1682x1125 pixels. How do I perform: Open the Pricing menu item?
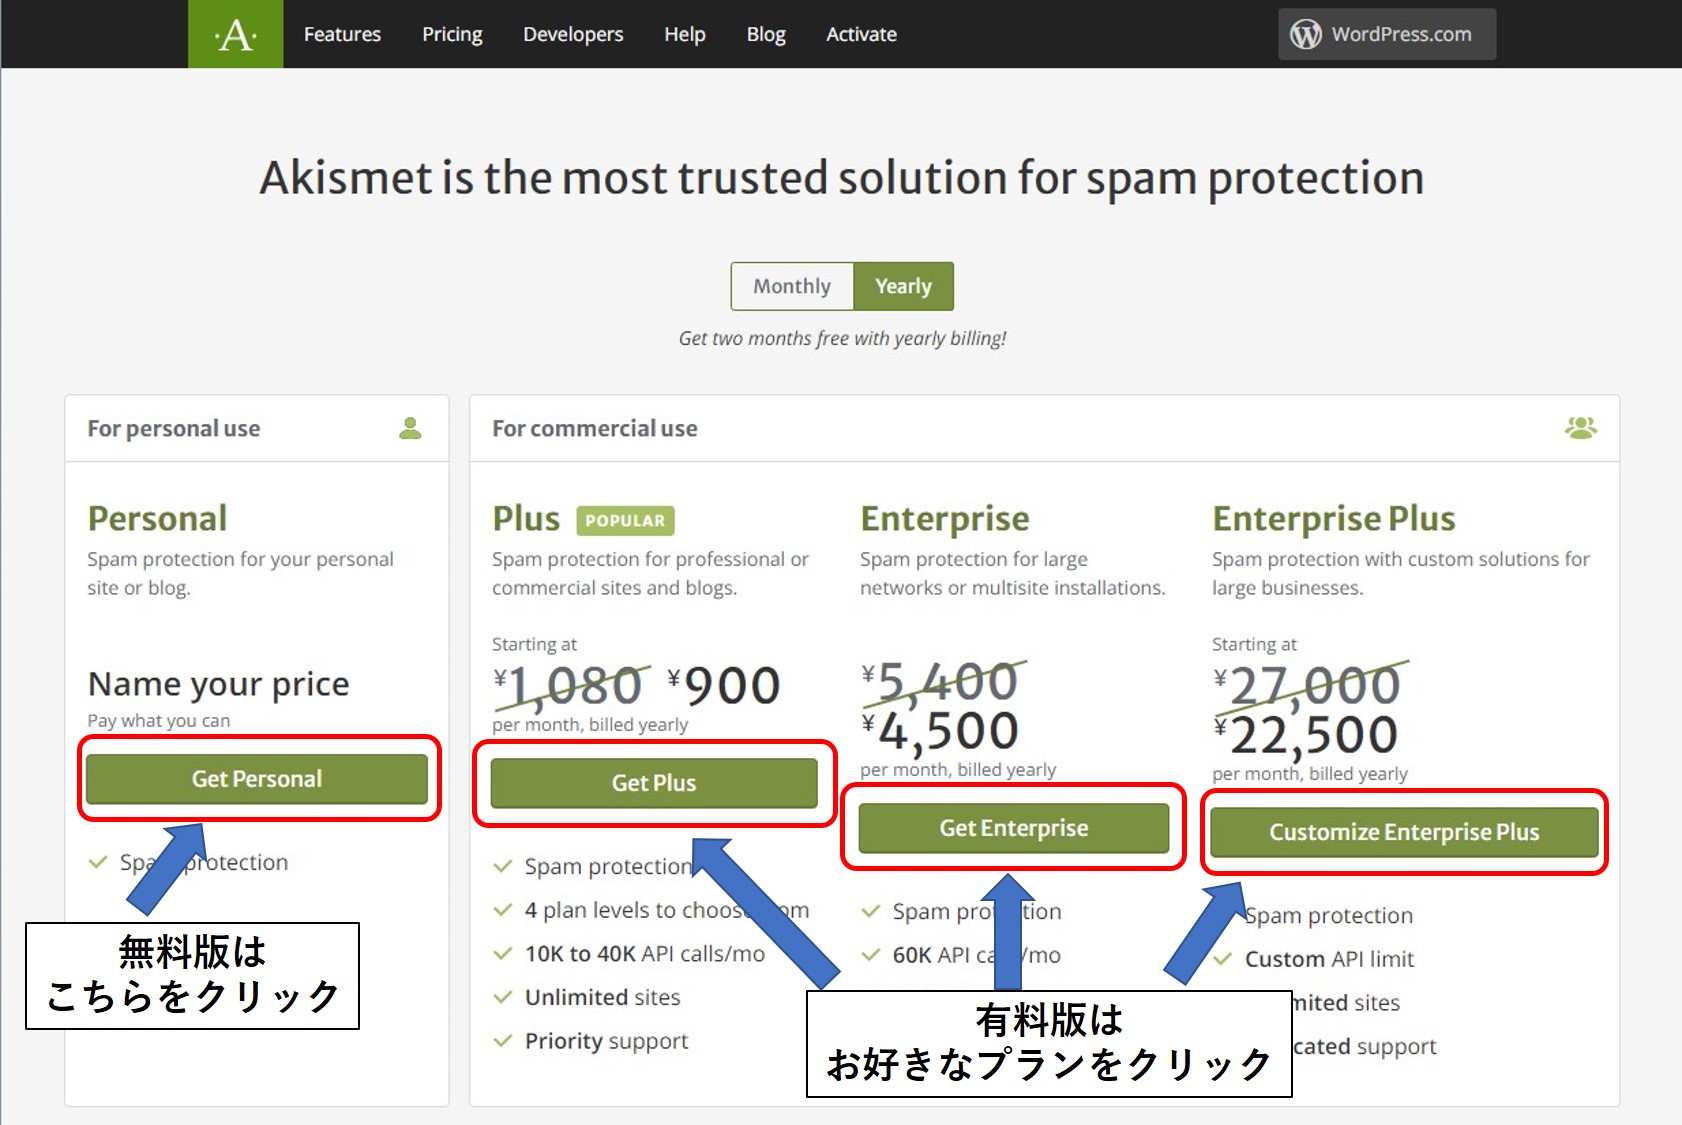pyautogui.click(x=452, y=34)
